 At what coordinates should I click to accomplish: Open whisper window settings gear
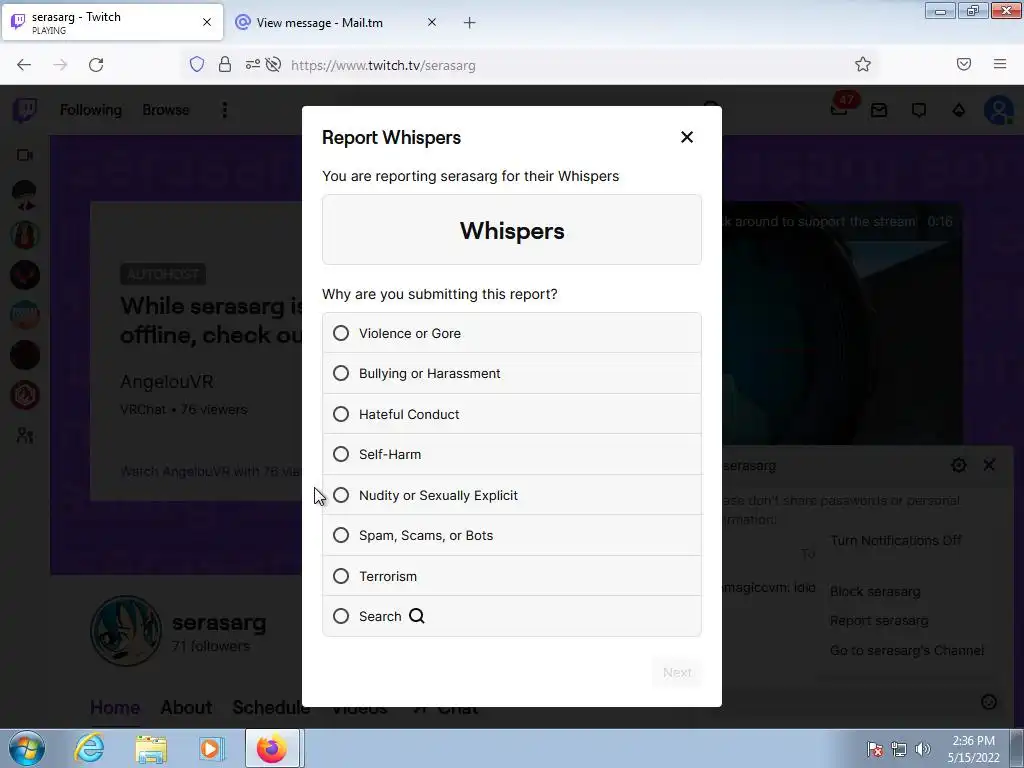coord(959,465)
